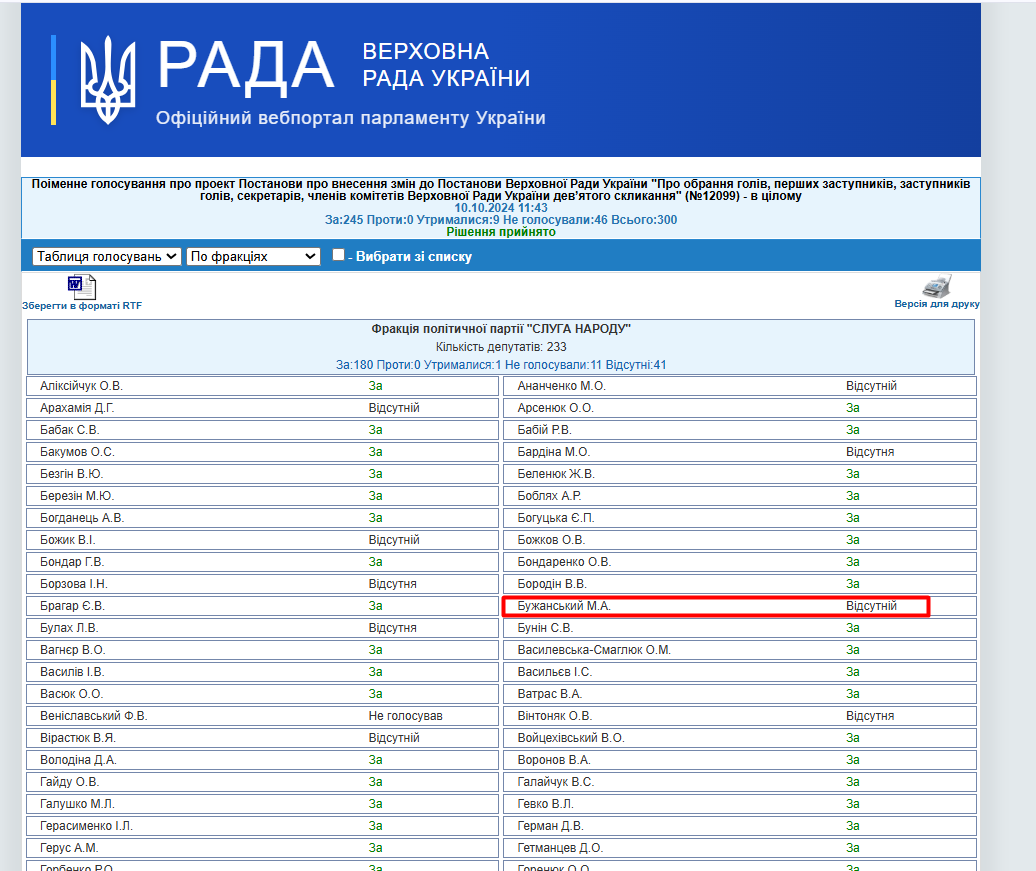
Task: Select deputy row 'Герман Д.В.'
Action: coord(740,825)
